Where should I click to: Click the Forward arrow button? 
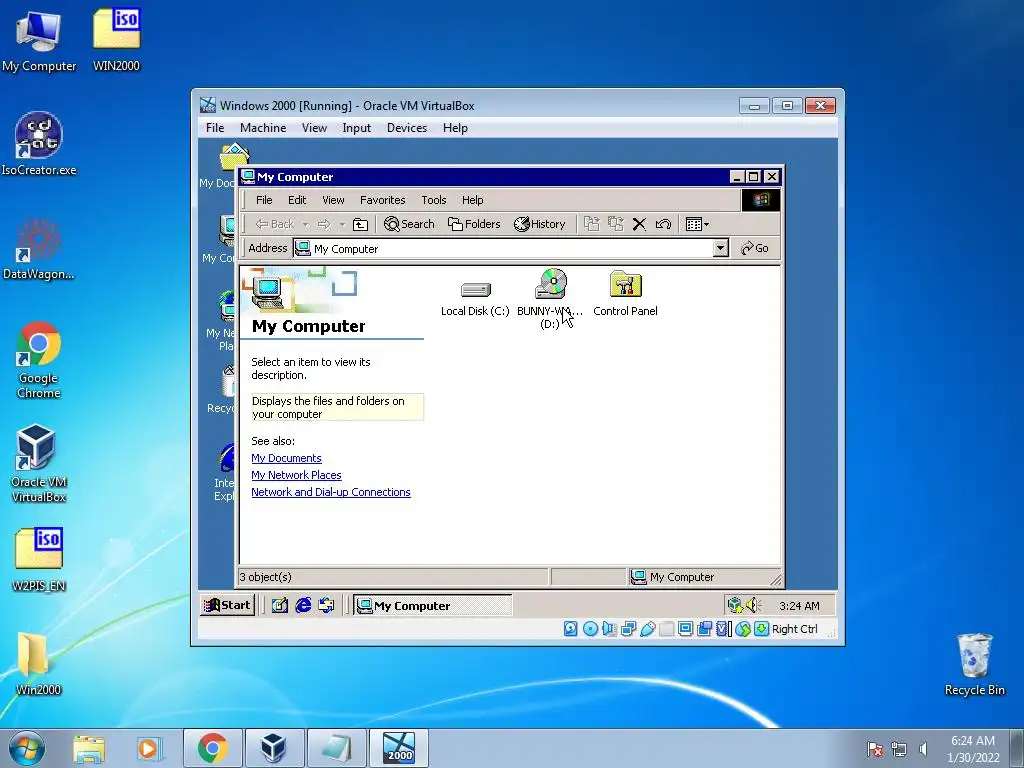(324, 224)
